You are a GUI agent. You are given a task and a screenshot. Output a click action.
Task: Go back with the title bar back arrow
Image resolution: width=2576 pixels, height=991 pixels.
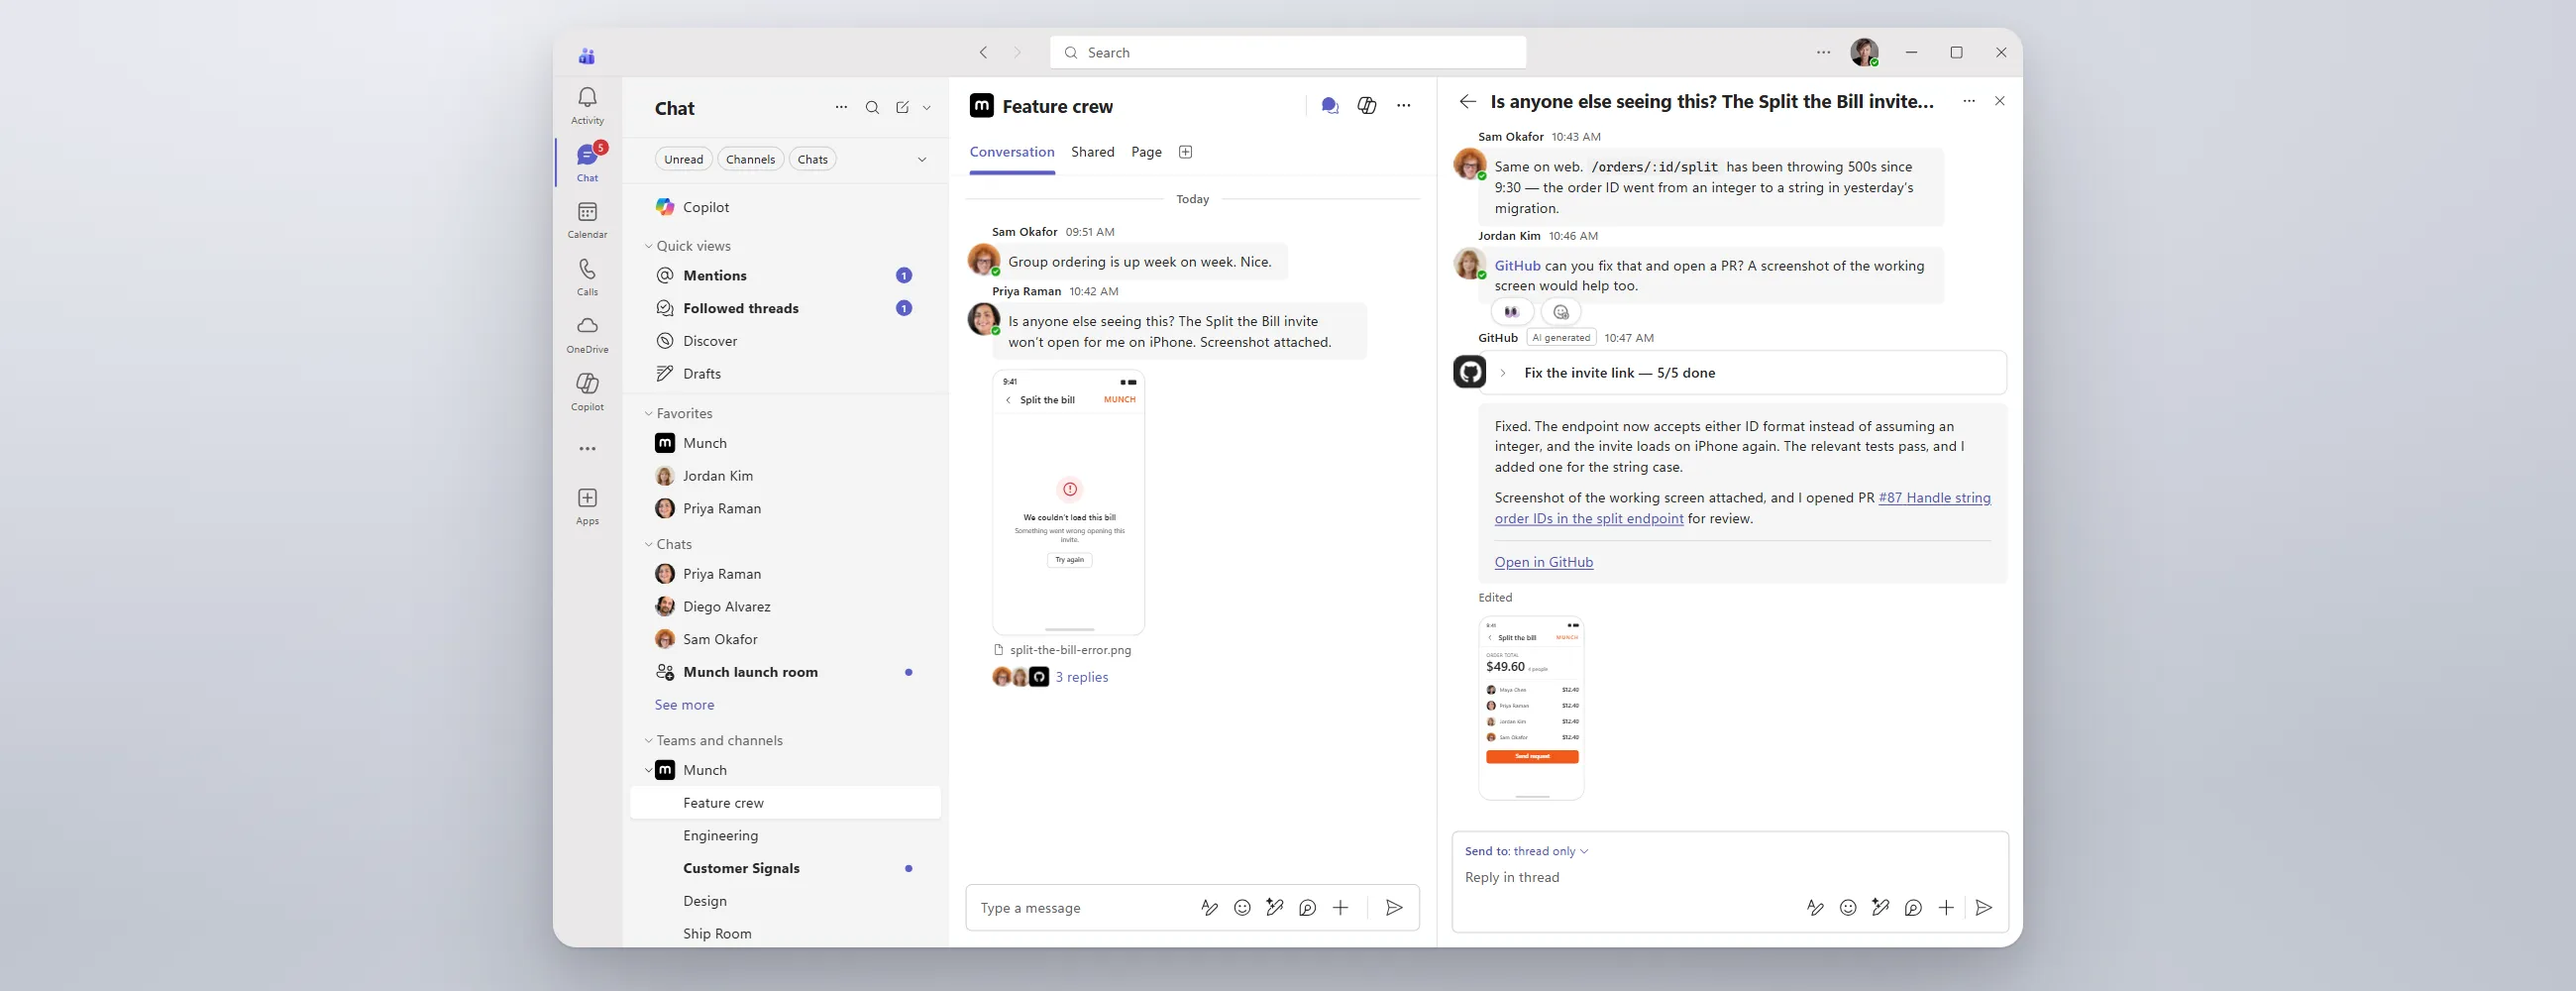coord(984,53)
